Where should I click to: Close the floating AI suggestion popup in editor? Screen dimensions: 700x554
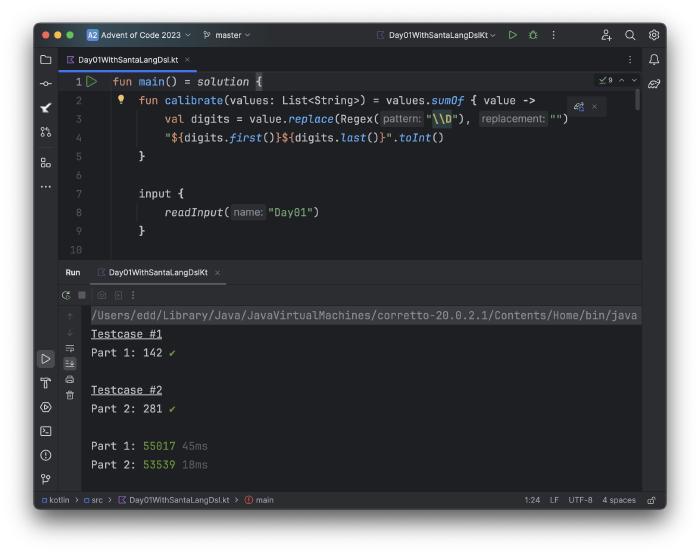(x=594, y=107)
